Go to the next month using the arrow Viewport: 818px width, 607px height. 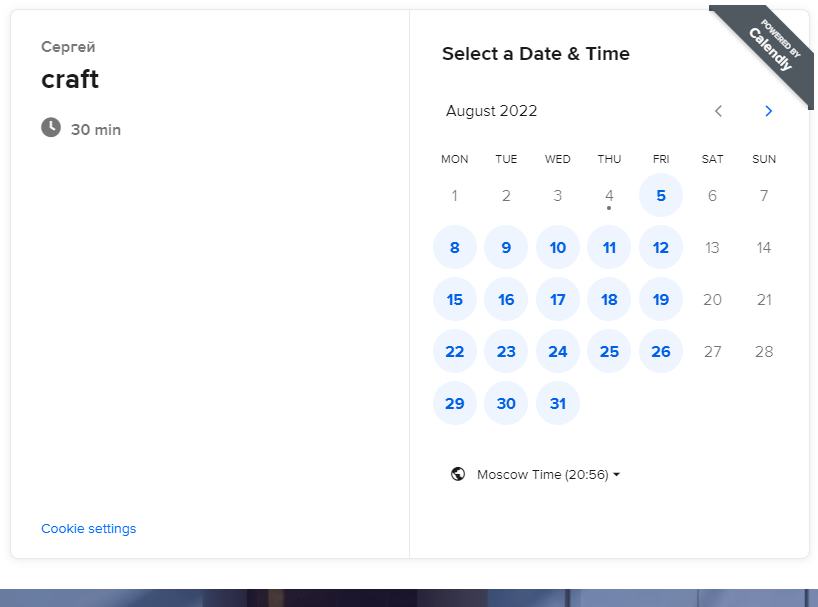(x=768, y=111)
